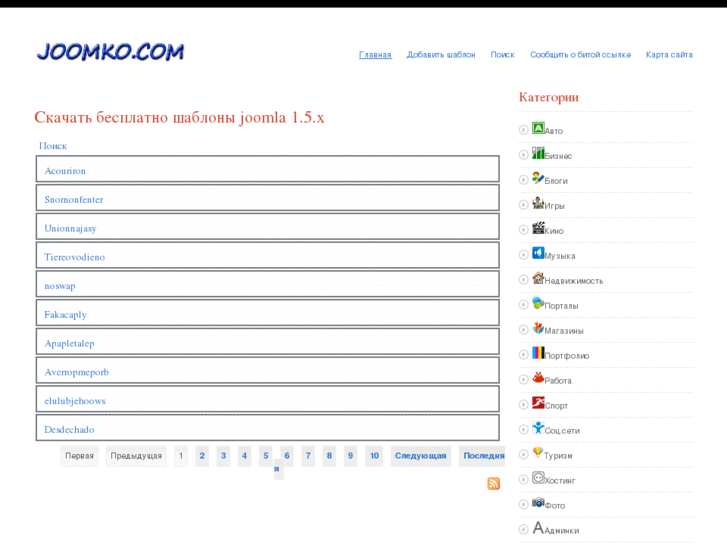This screenshot has width=727, height=545.
Task: Open Поиск in the top menu
Action: [x=503, y=55]
